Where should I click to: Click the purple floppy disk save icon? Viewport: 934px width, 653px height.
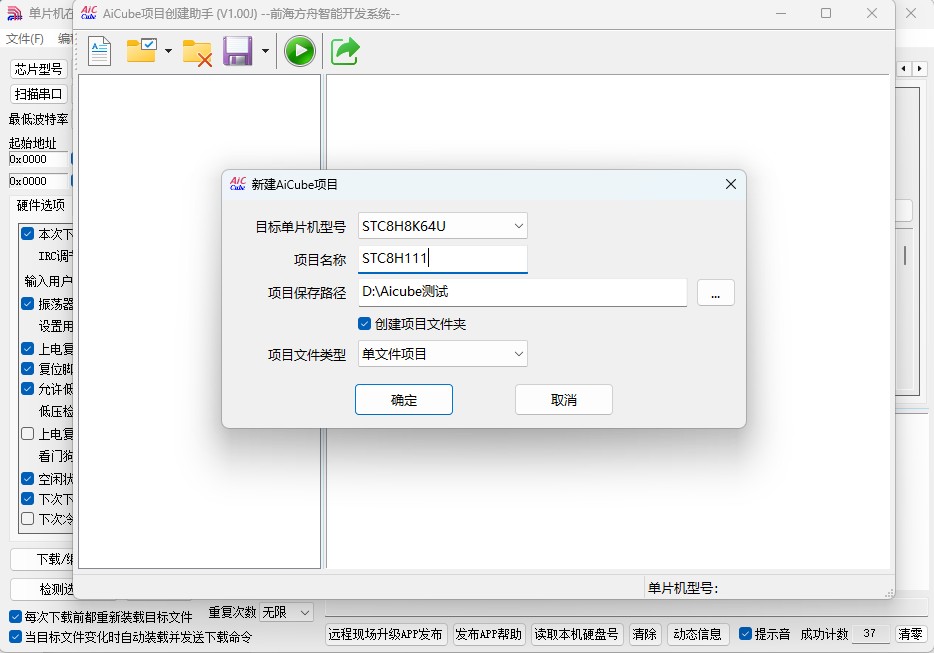pos(238,51)
